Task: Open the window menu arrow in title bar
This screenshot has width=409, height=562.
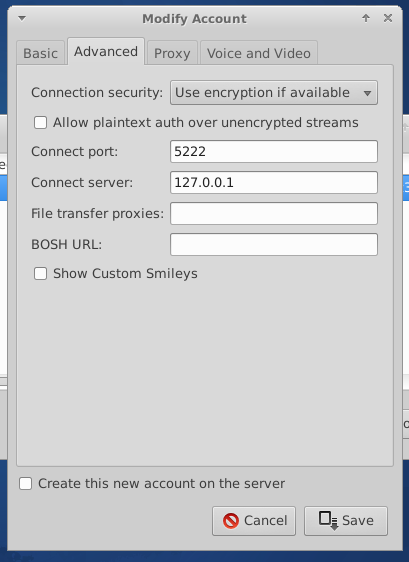Action: [22, 18]
